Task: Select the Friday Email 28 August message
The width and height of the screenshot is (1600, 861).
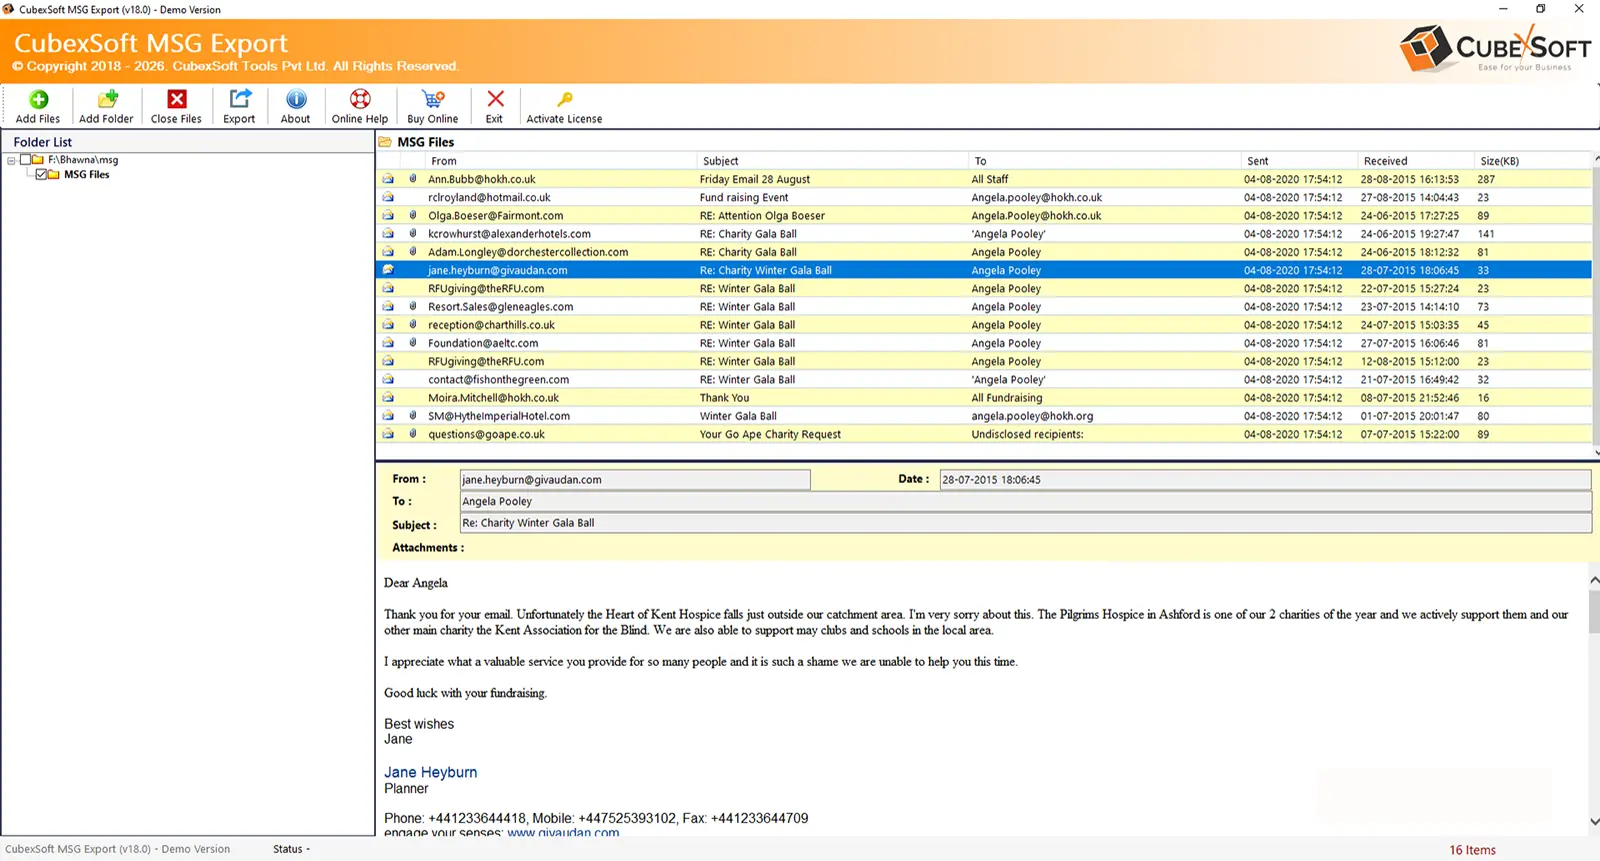Action: point(984,179)
